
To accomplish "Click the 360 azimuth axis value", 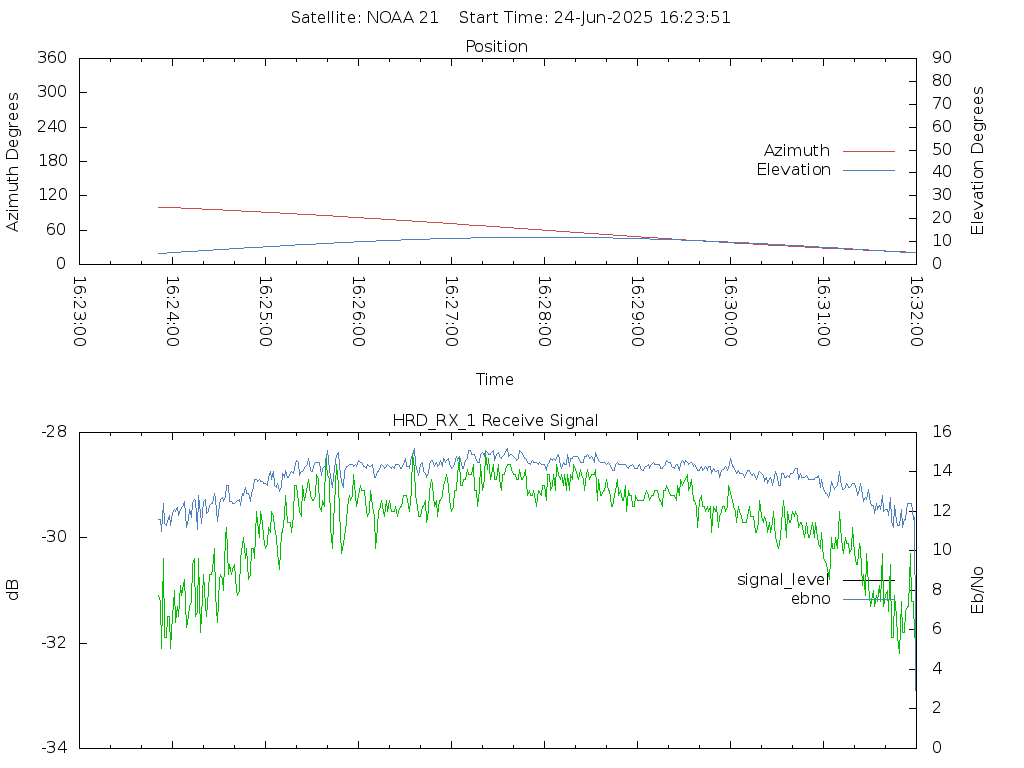I will (x=52, y=57).
